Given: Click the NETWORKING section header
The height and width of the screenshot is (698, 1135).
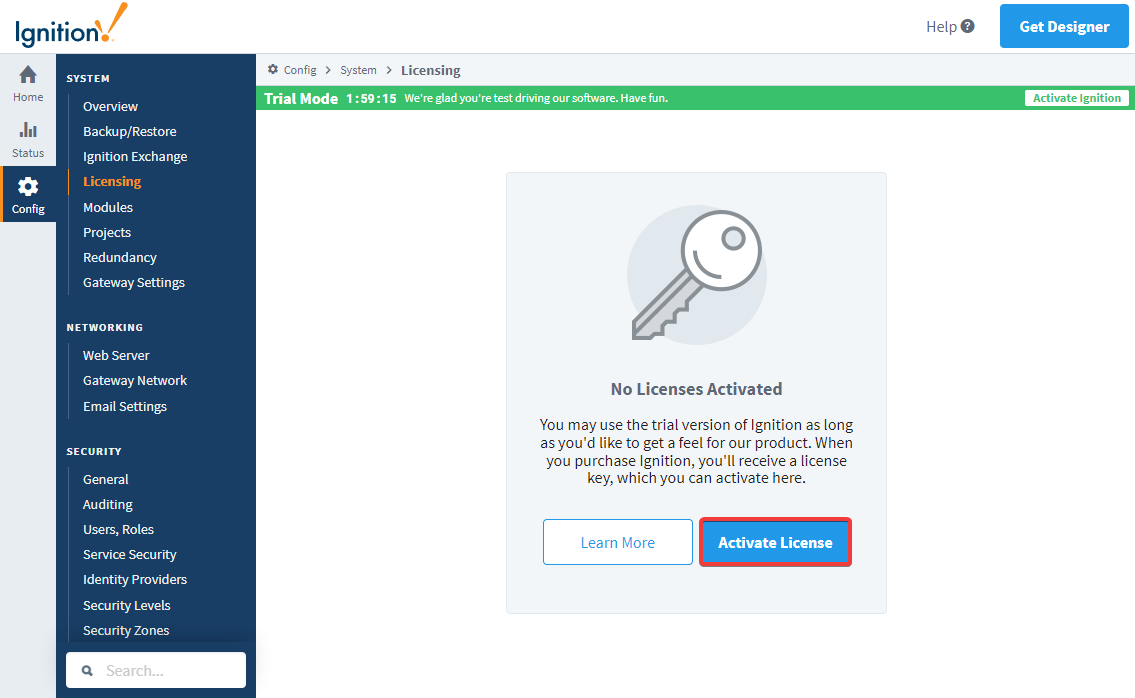Looking at the screenshot, I should [105, 327].
